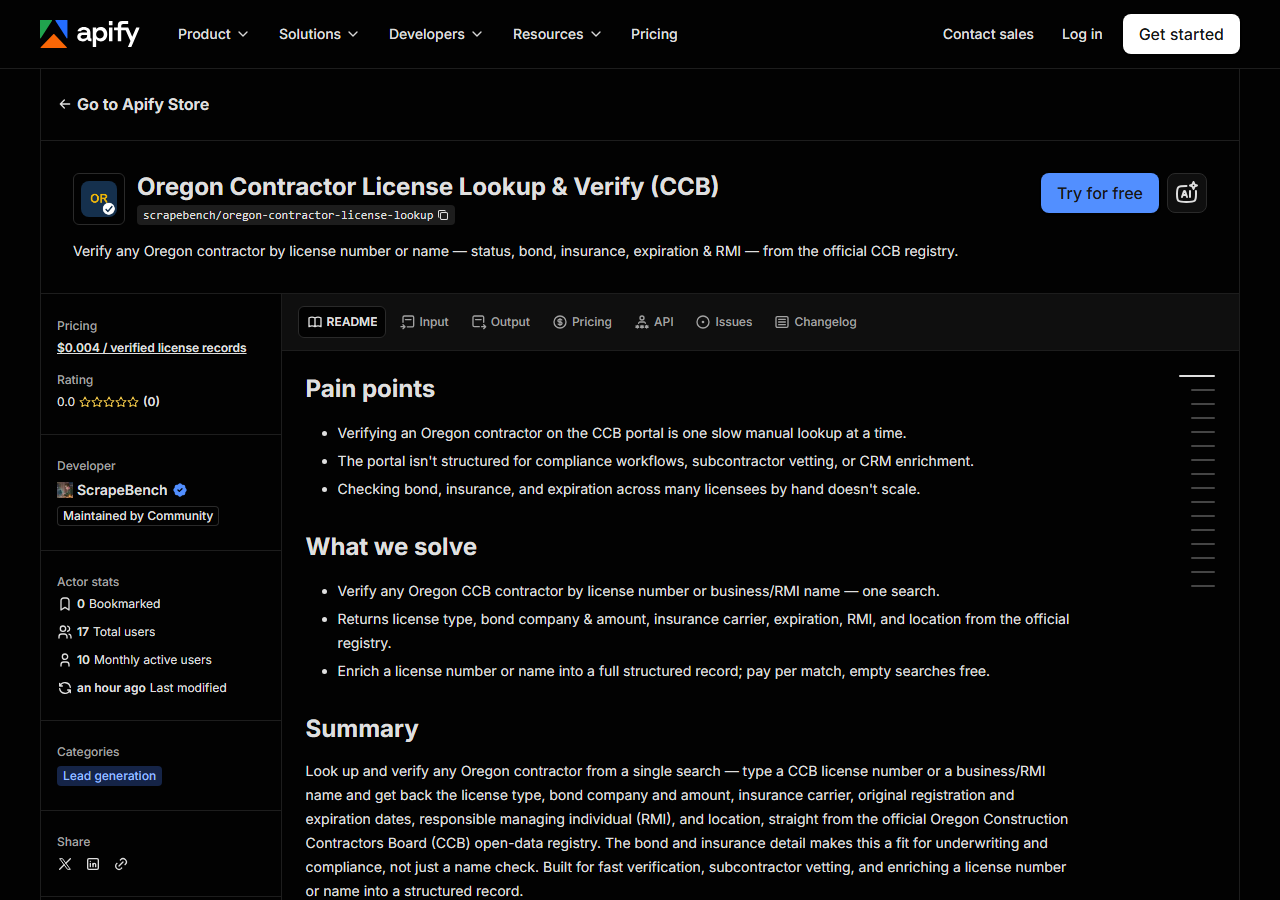View the Changelog tab
The image size is (1280, 900).
point(816,322)
